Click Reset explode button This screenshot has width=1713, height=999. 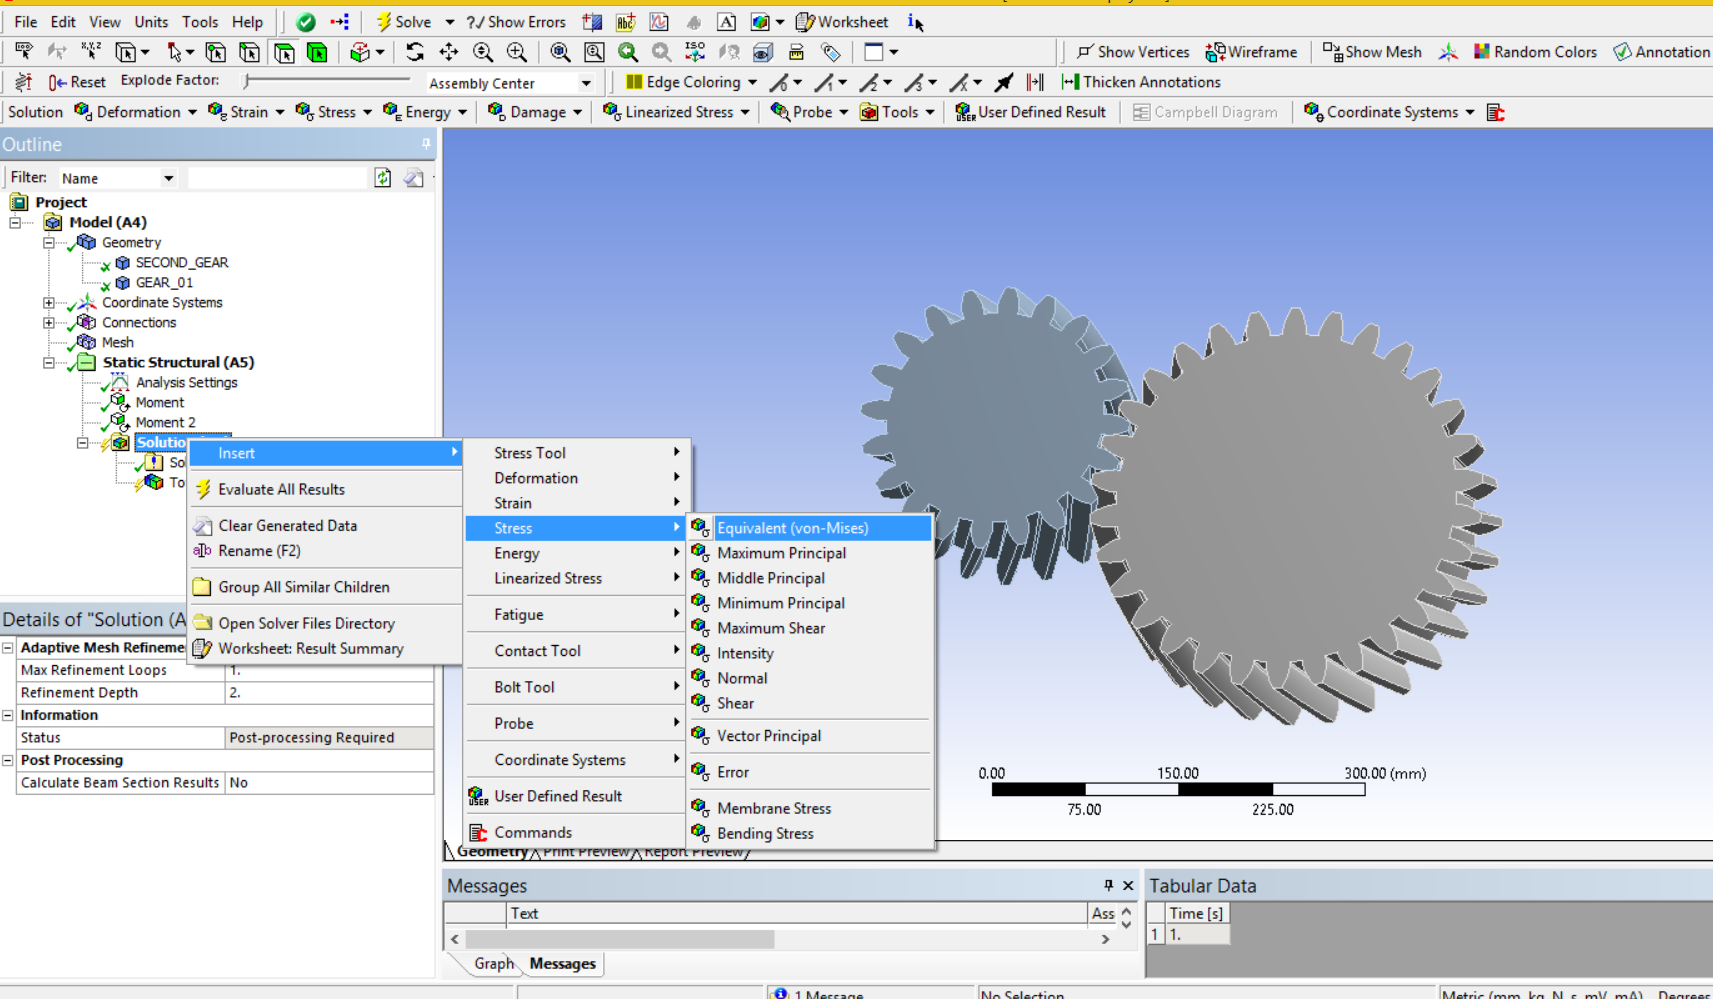(x=77, y=82)
